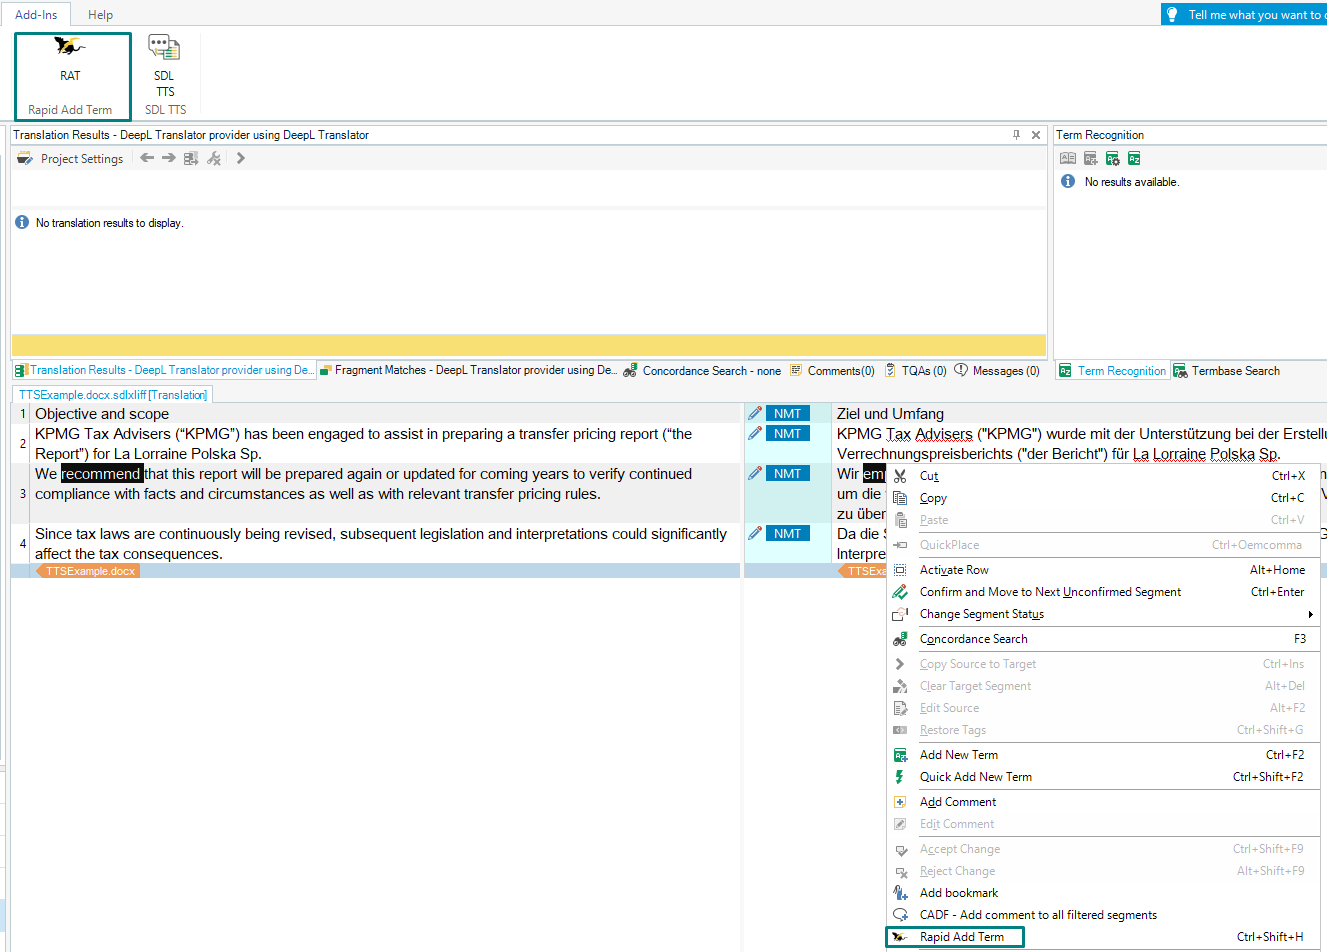This screenshot has height=952, width=1327.
Task: Choose Clear Target Segment menu entry
Action: tap(1104, 686)
